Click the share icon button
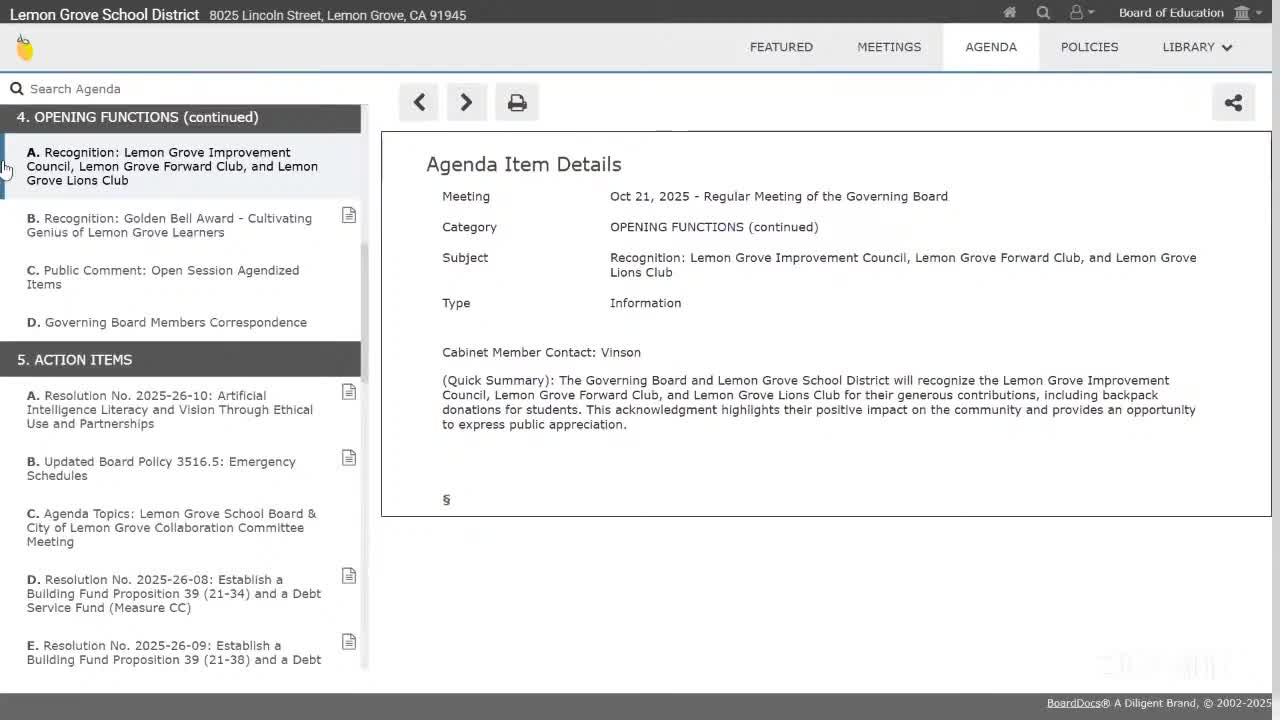Image resolution: width=1280 pixels, height=720 pixels. [x=1233, y=102]
